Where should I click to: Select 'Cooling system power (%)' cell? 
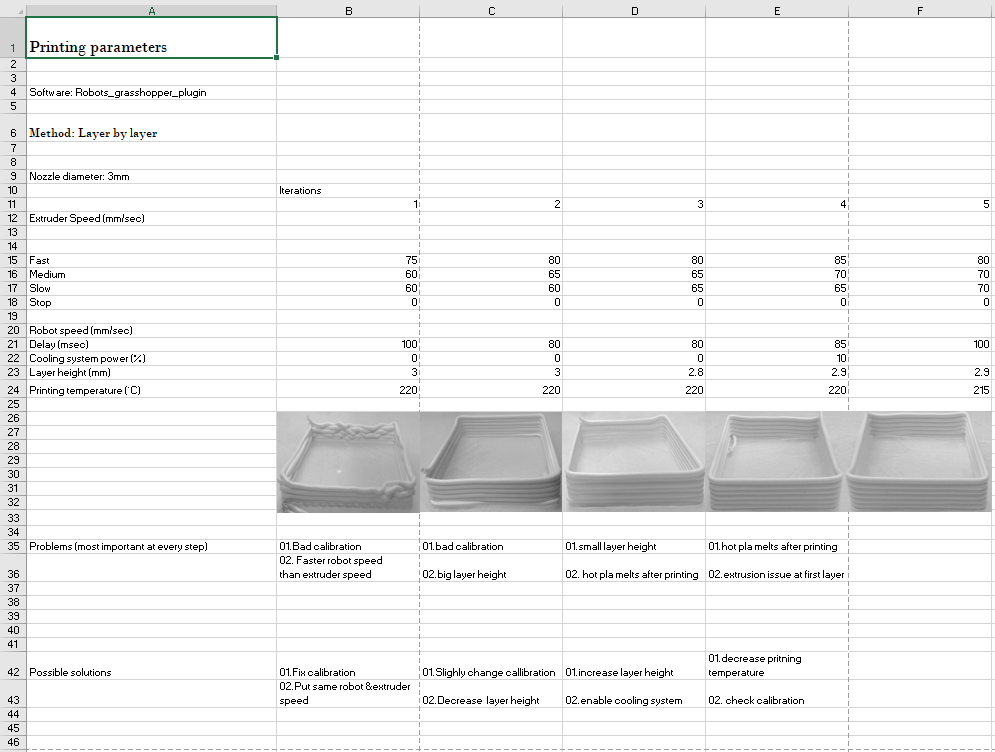151,358
